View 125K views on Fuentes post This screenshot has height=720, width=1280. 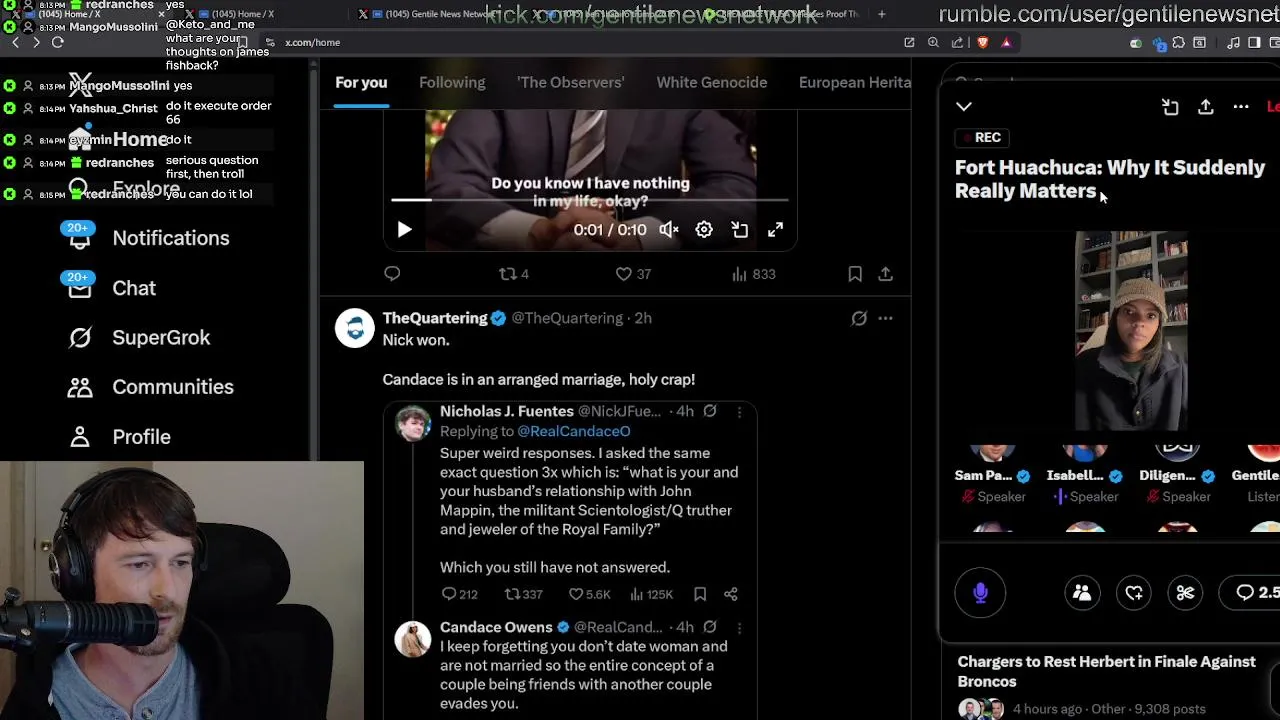651,594
